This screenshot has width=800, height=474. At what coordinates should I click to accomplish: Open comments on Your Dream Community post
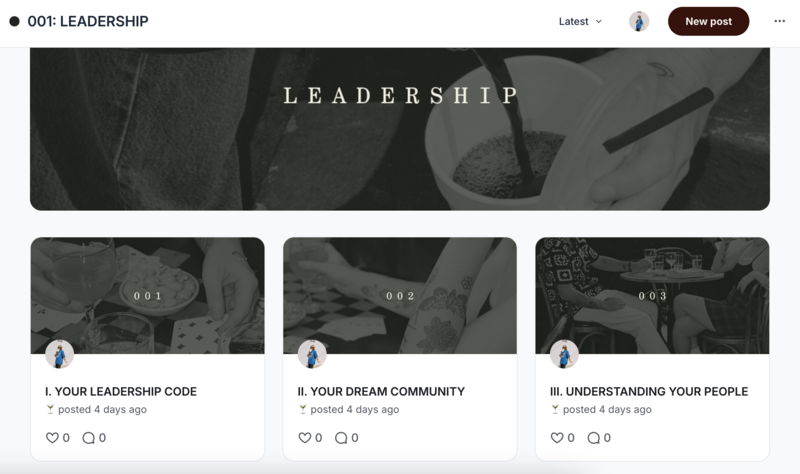point(341,438)
